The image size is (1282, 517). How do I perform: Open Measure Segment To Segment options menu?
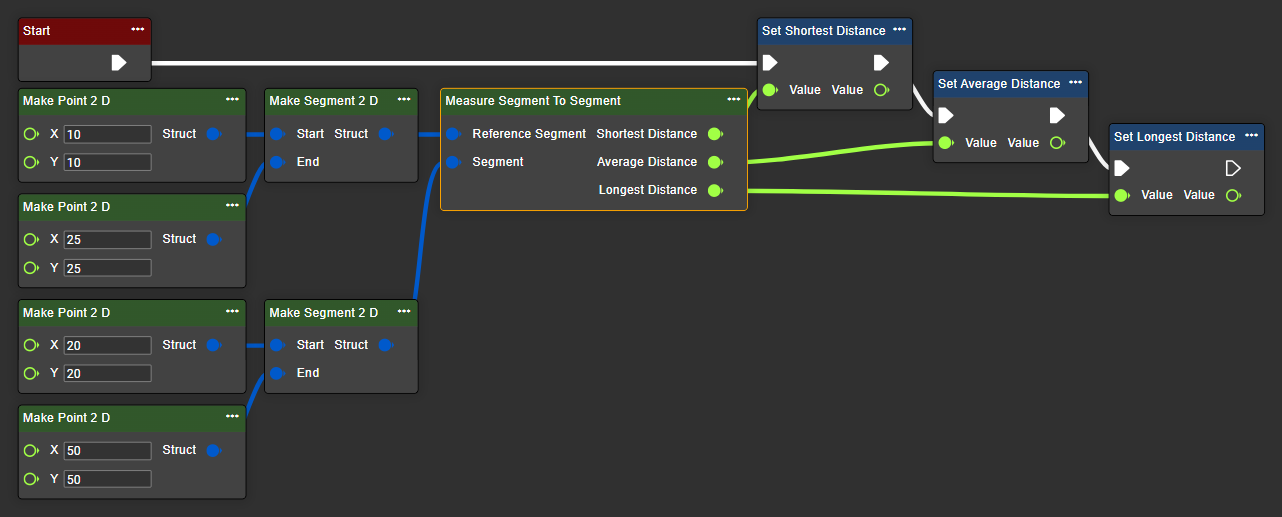734,100
